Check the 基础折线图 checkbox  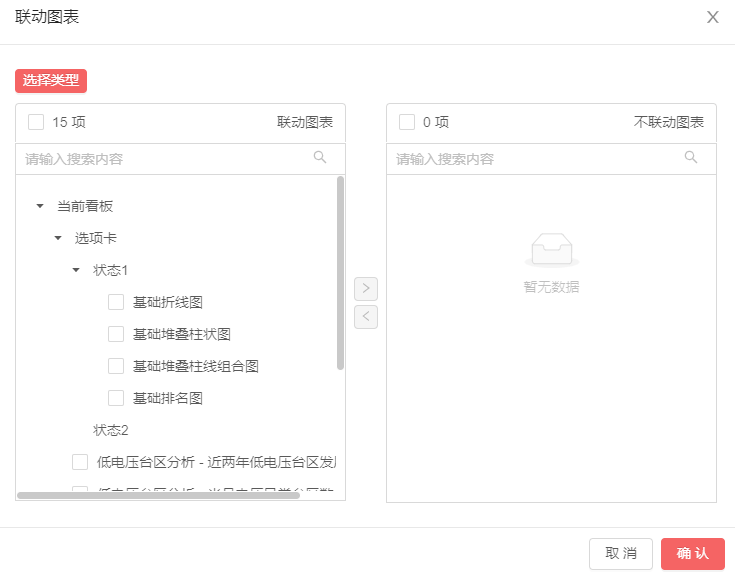point(116,302)
